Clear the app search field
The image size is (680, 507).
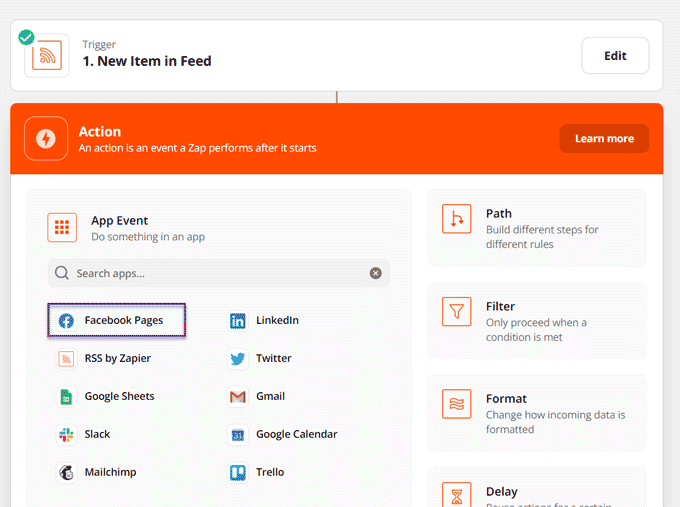(376, 273)
